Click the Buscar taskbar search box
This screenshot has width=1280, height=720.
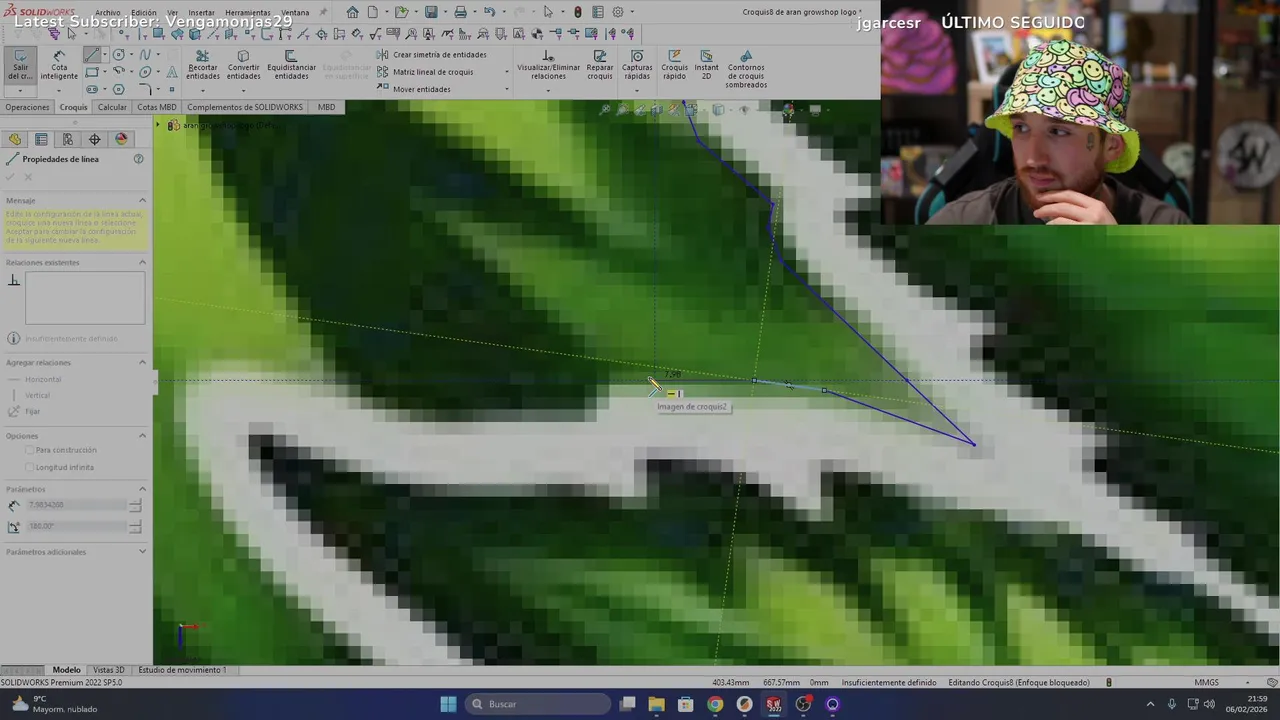coord(539,704)
